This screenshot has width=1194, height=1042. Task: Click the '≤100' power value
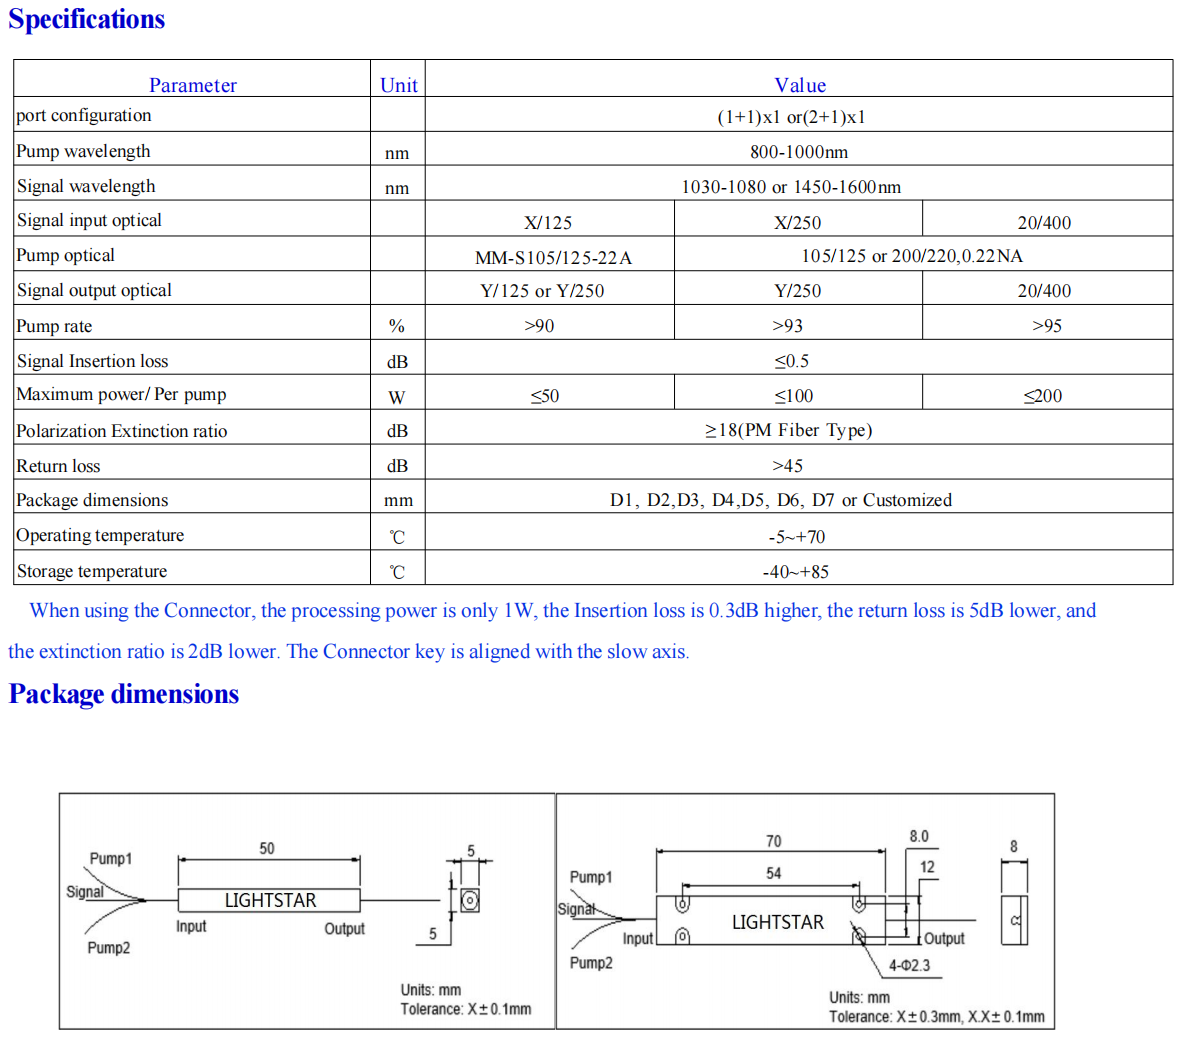[x=794, y=396]
